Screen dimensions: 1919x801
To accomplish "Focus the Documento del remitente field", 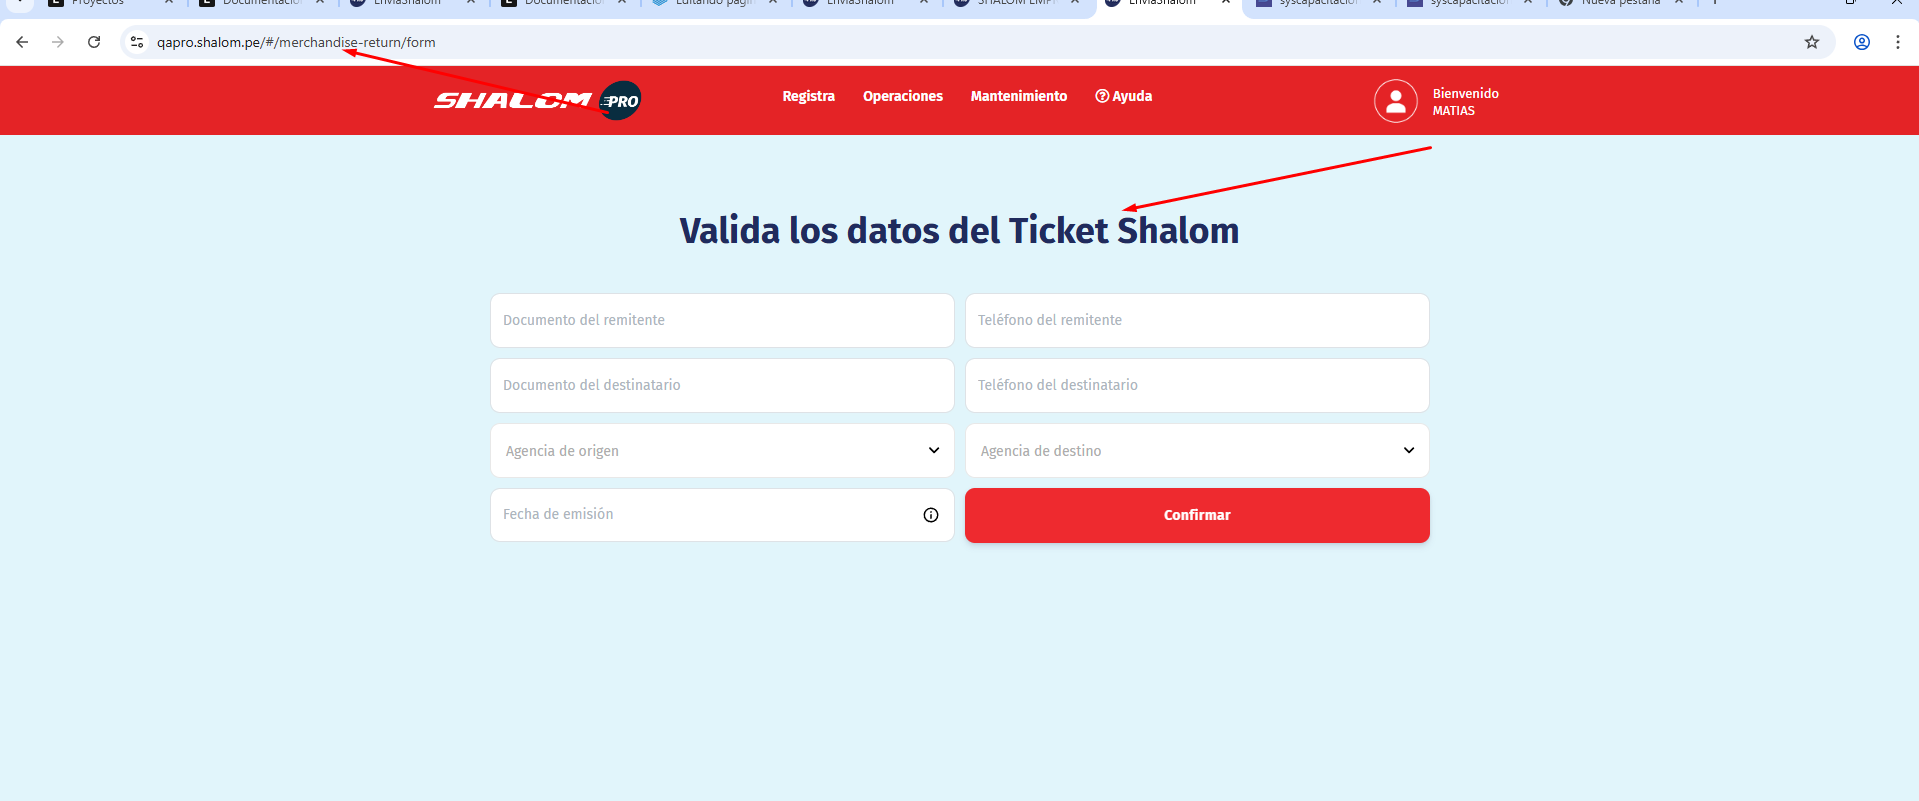I will coord(721,320).
